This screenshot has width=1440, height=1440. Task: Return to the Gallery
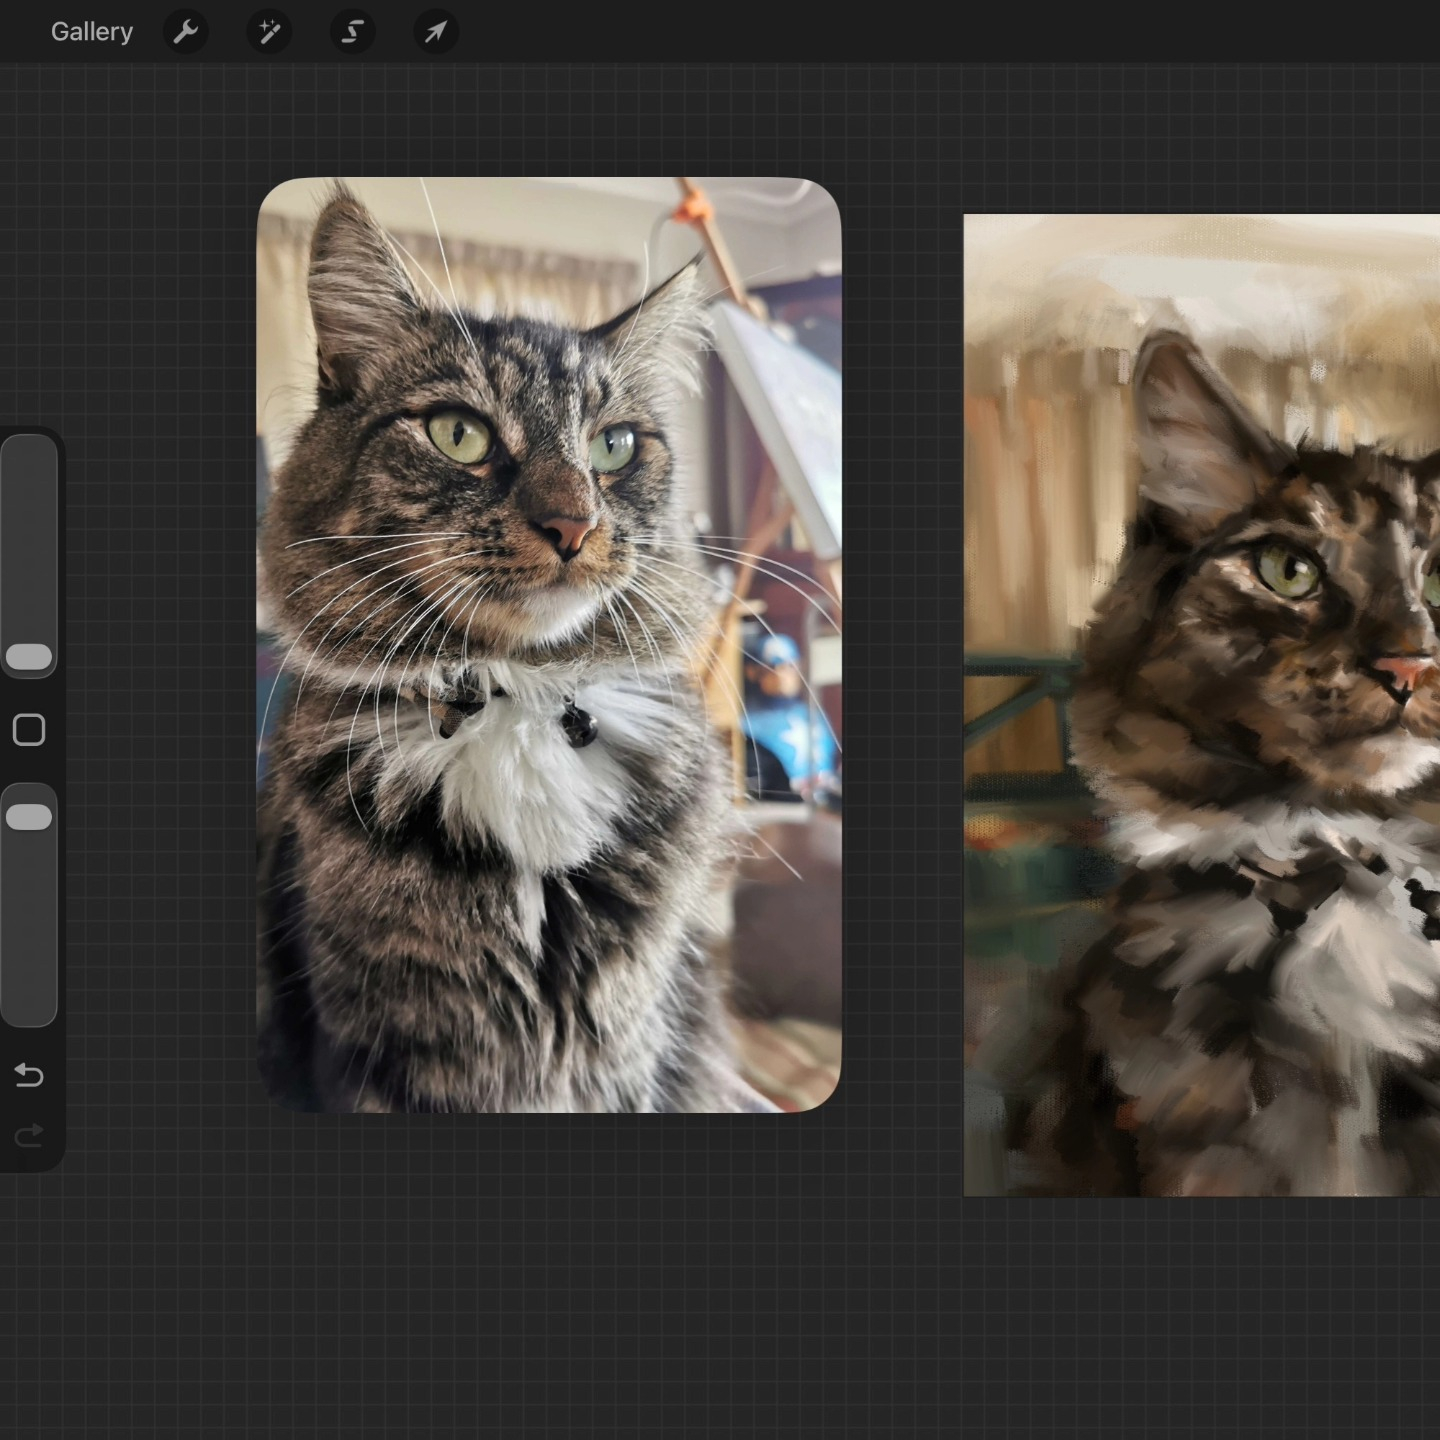(x=91, y=32)
